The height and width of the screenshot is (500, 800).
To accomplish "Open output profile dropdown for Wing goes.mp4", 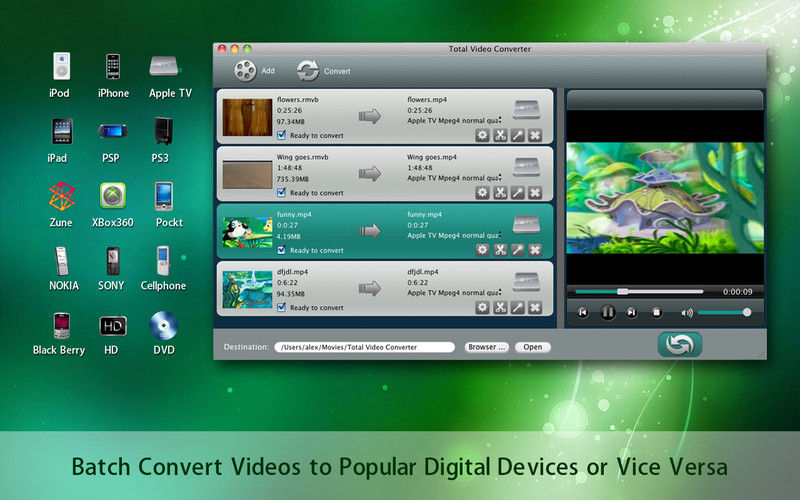I will click(x=454, y=178).
